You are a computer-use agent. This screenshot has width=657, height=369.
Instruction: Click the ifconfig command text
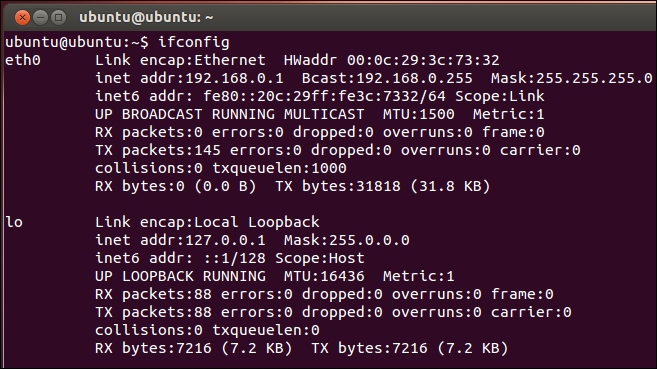click(194, 42)
